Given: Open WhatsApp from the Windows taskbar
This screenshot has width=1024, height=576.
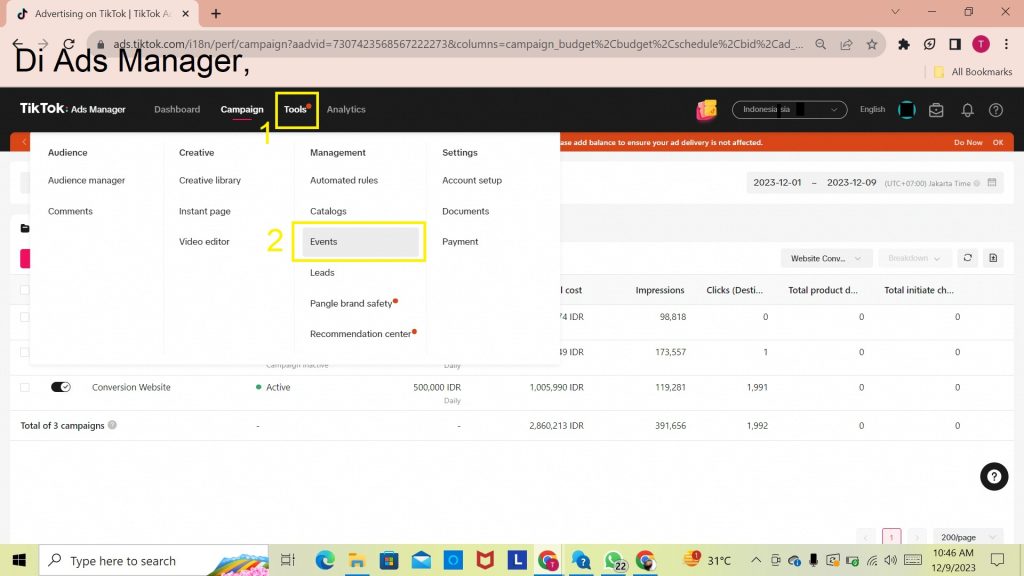Looking at the screenshot, I should click(x=613, y=561).
